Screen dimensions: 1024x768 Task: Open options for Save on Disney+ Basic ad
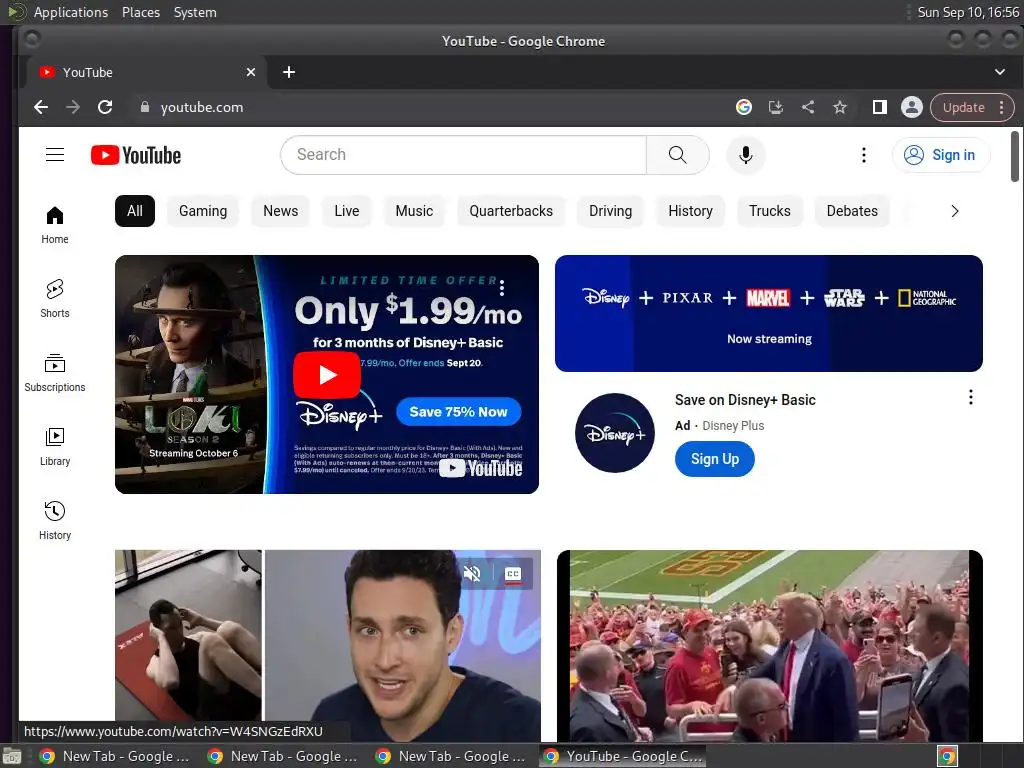(x=970, y=397)
